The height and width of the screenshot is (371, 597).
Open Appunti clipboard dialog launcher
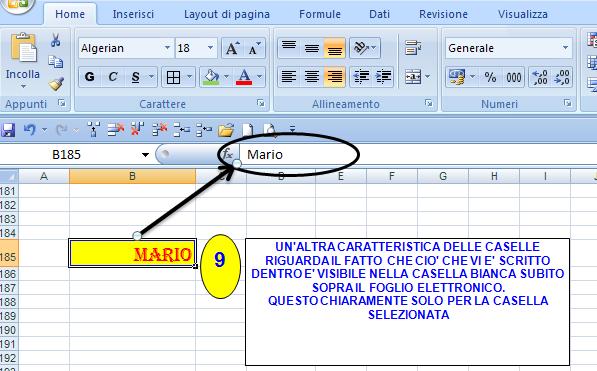pyautogui.click(x=62, y=103)
